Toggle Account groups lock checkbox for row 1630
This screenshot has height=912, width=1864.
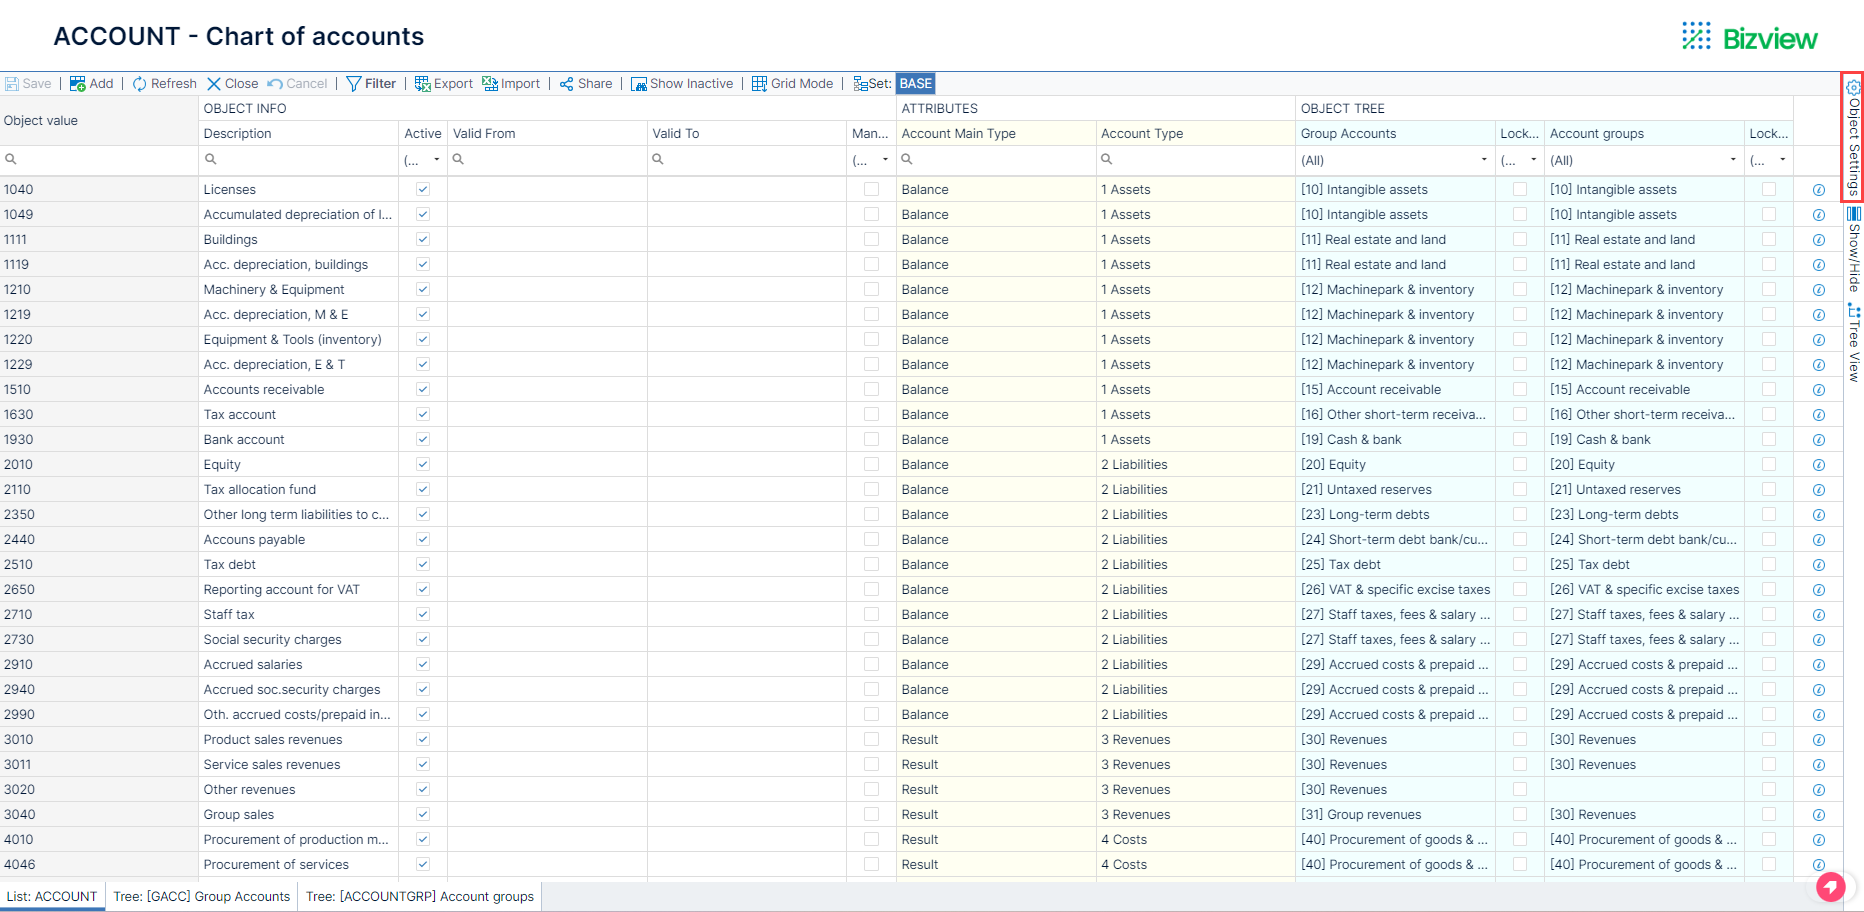1769,414
